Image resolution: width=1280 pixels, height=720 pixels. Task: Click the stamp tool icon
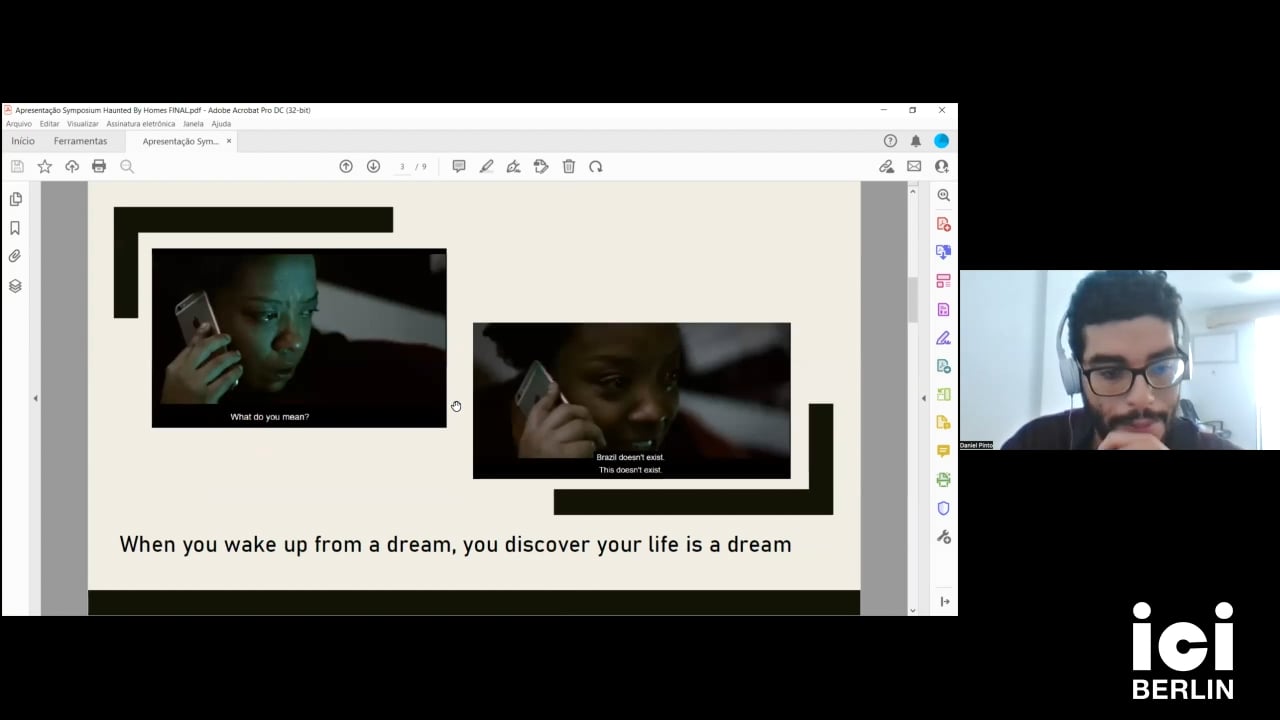pos(541,166)
